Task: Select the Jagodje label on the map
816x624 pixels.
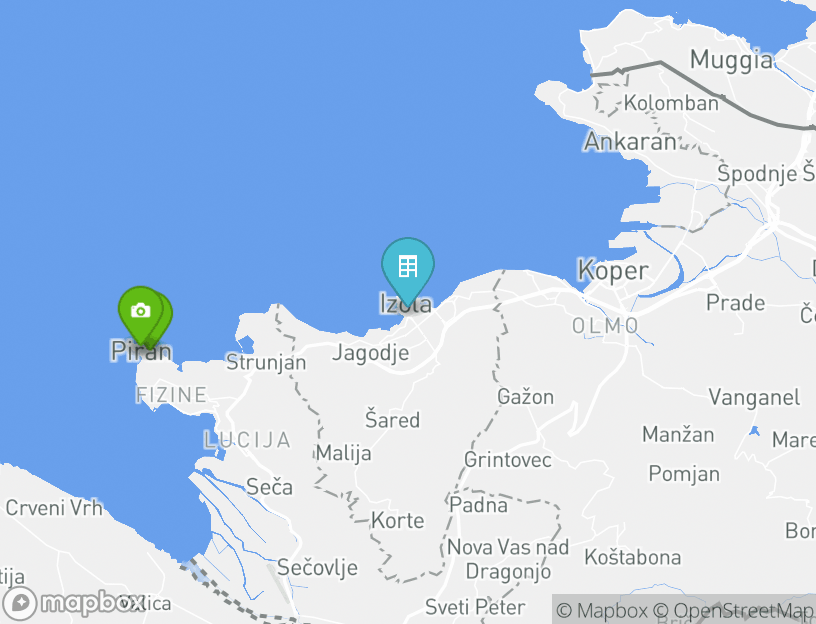Action: (371, 353)
